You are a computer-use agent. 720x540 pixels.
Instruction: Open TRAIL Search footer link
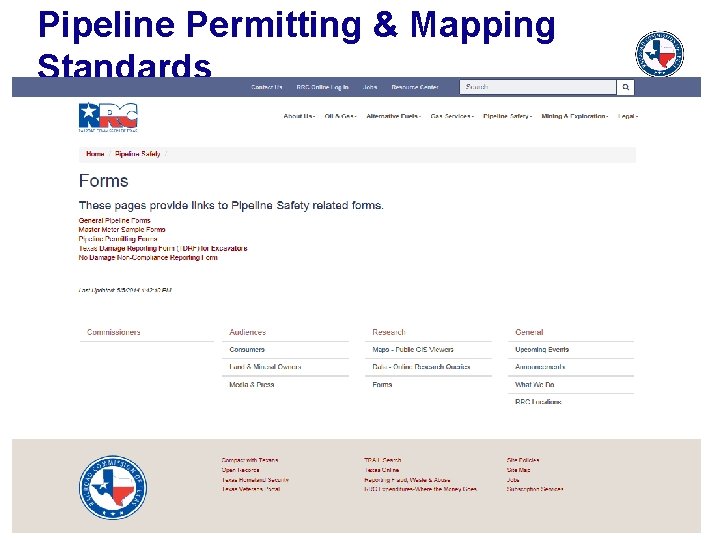click(382, 460)
